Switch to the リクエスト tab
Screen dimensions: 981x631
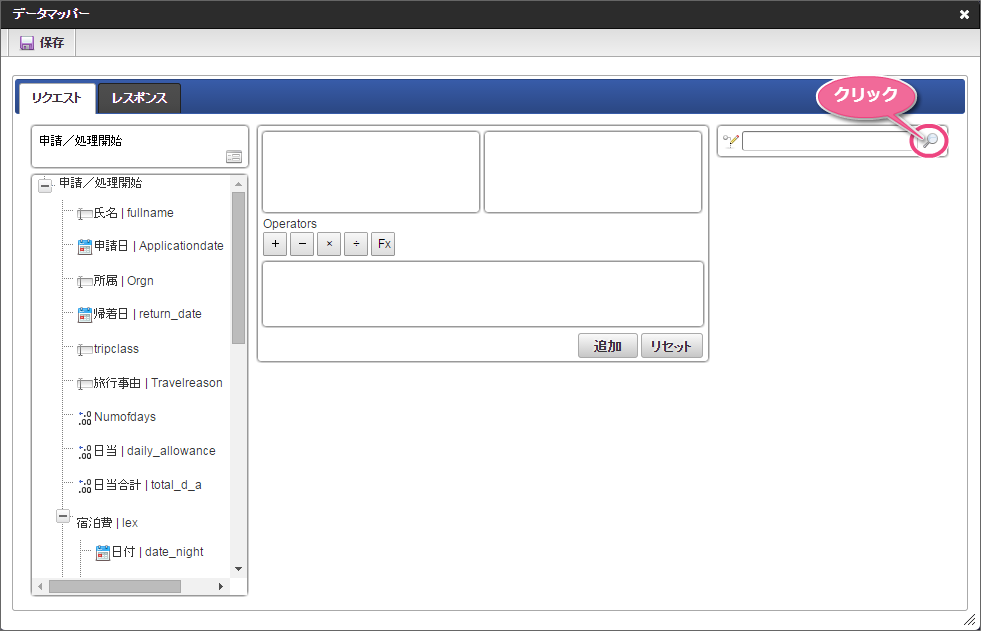point(56,98)
